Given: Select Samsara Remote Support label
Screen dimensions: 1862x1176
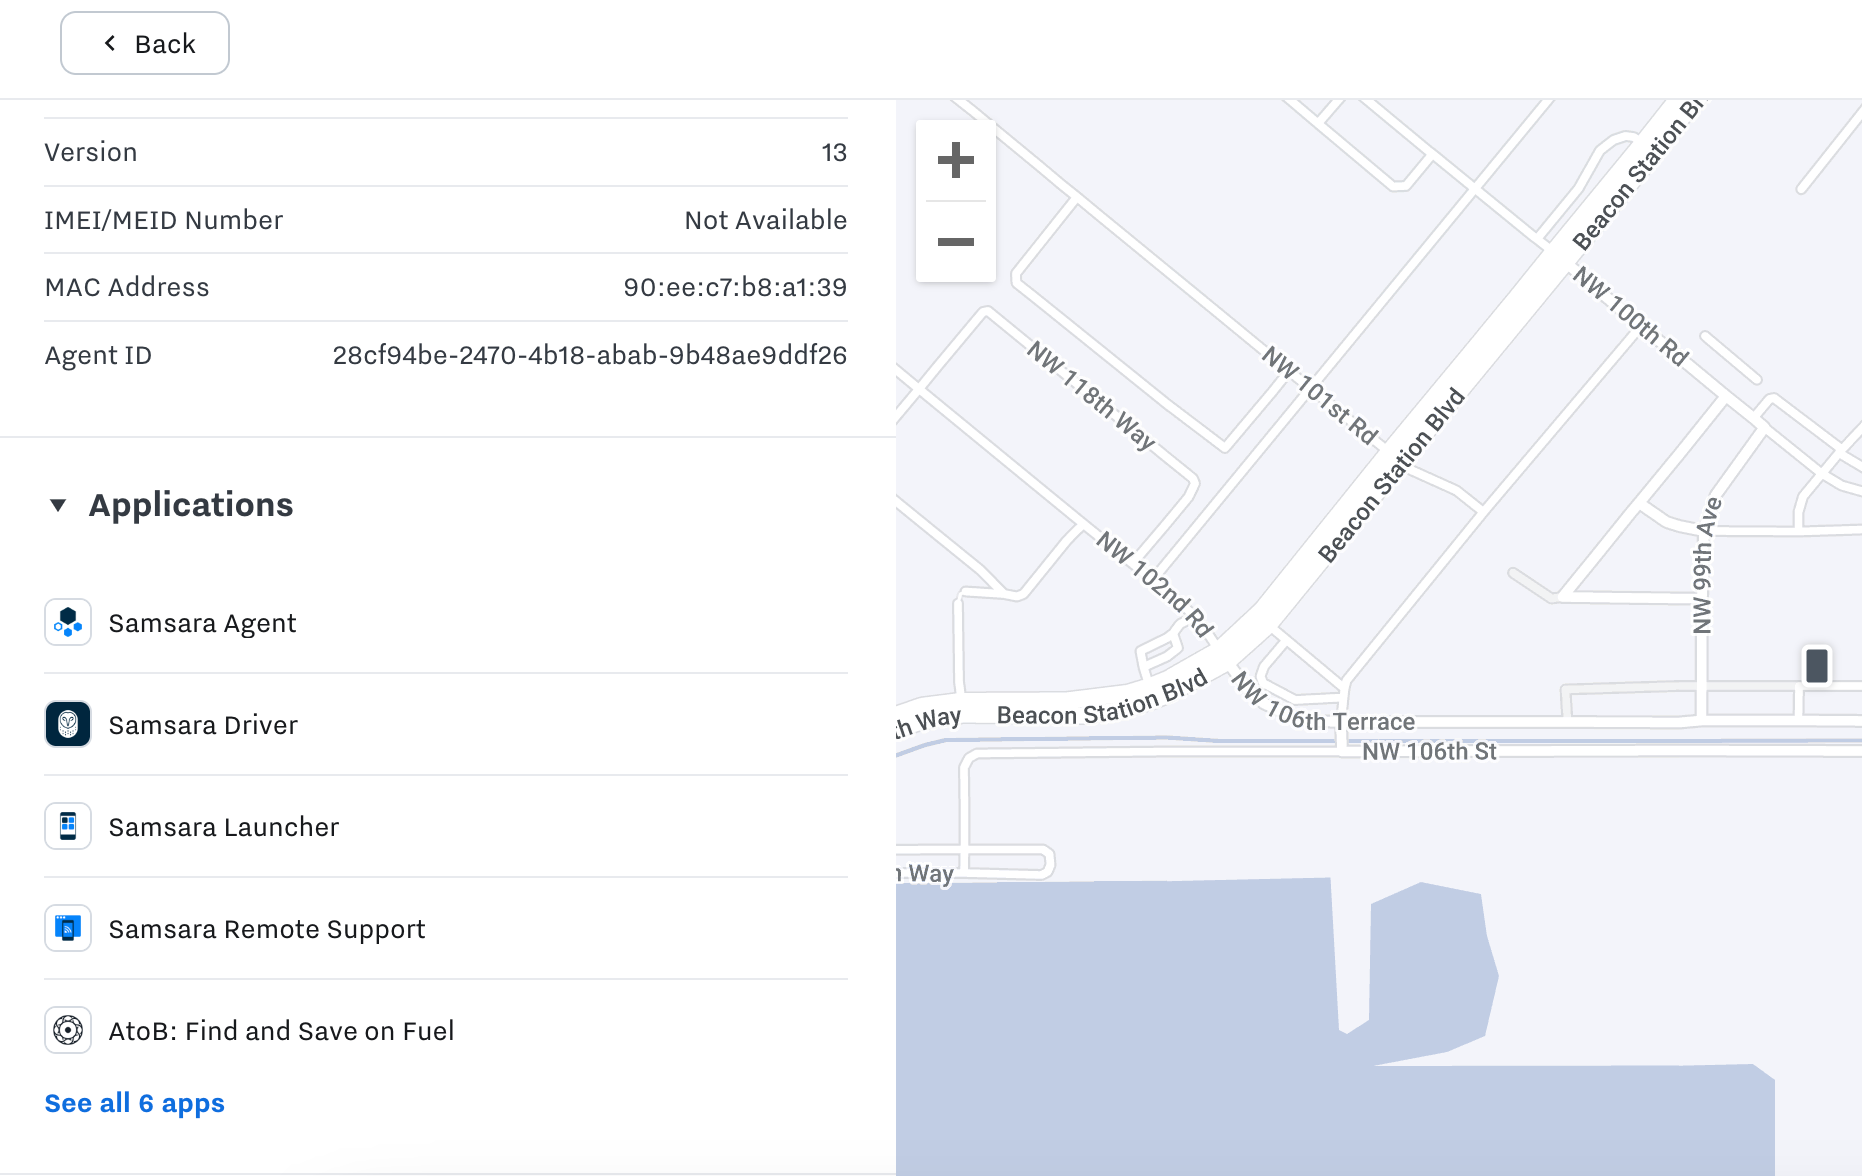Looking at the screenshot, I should click(267, 929).
